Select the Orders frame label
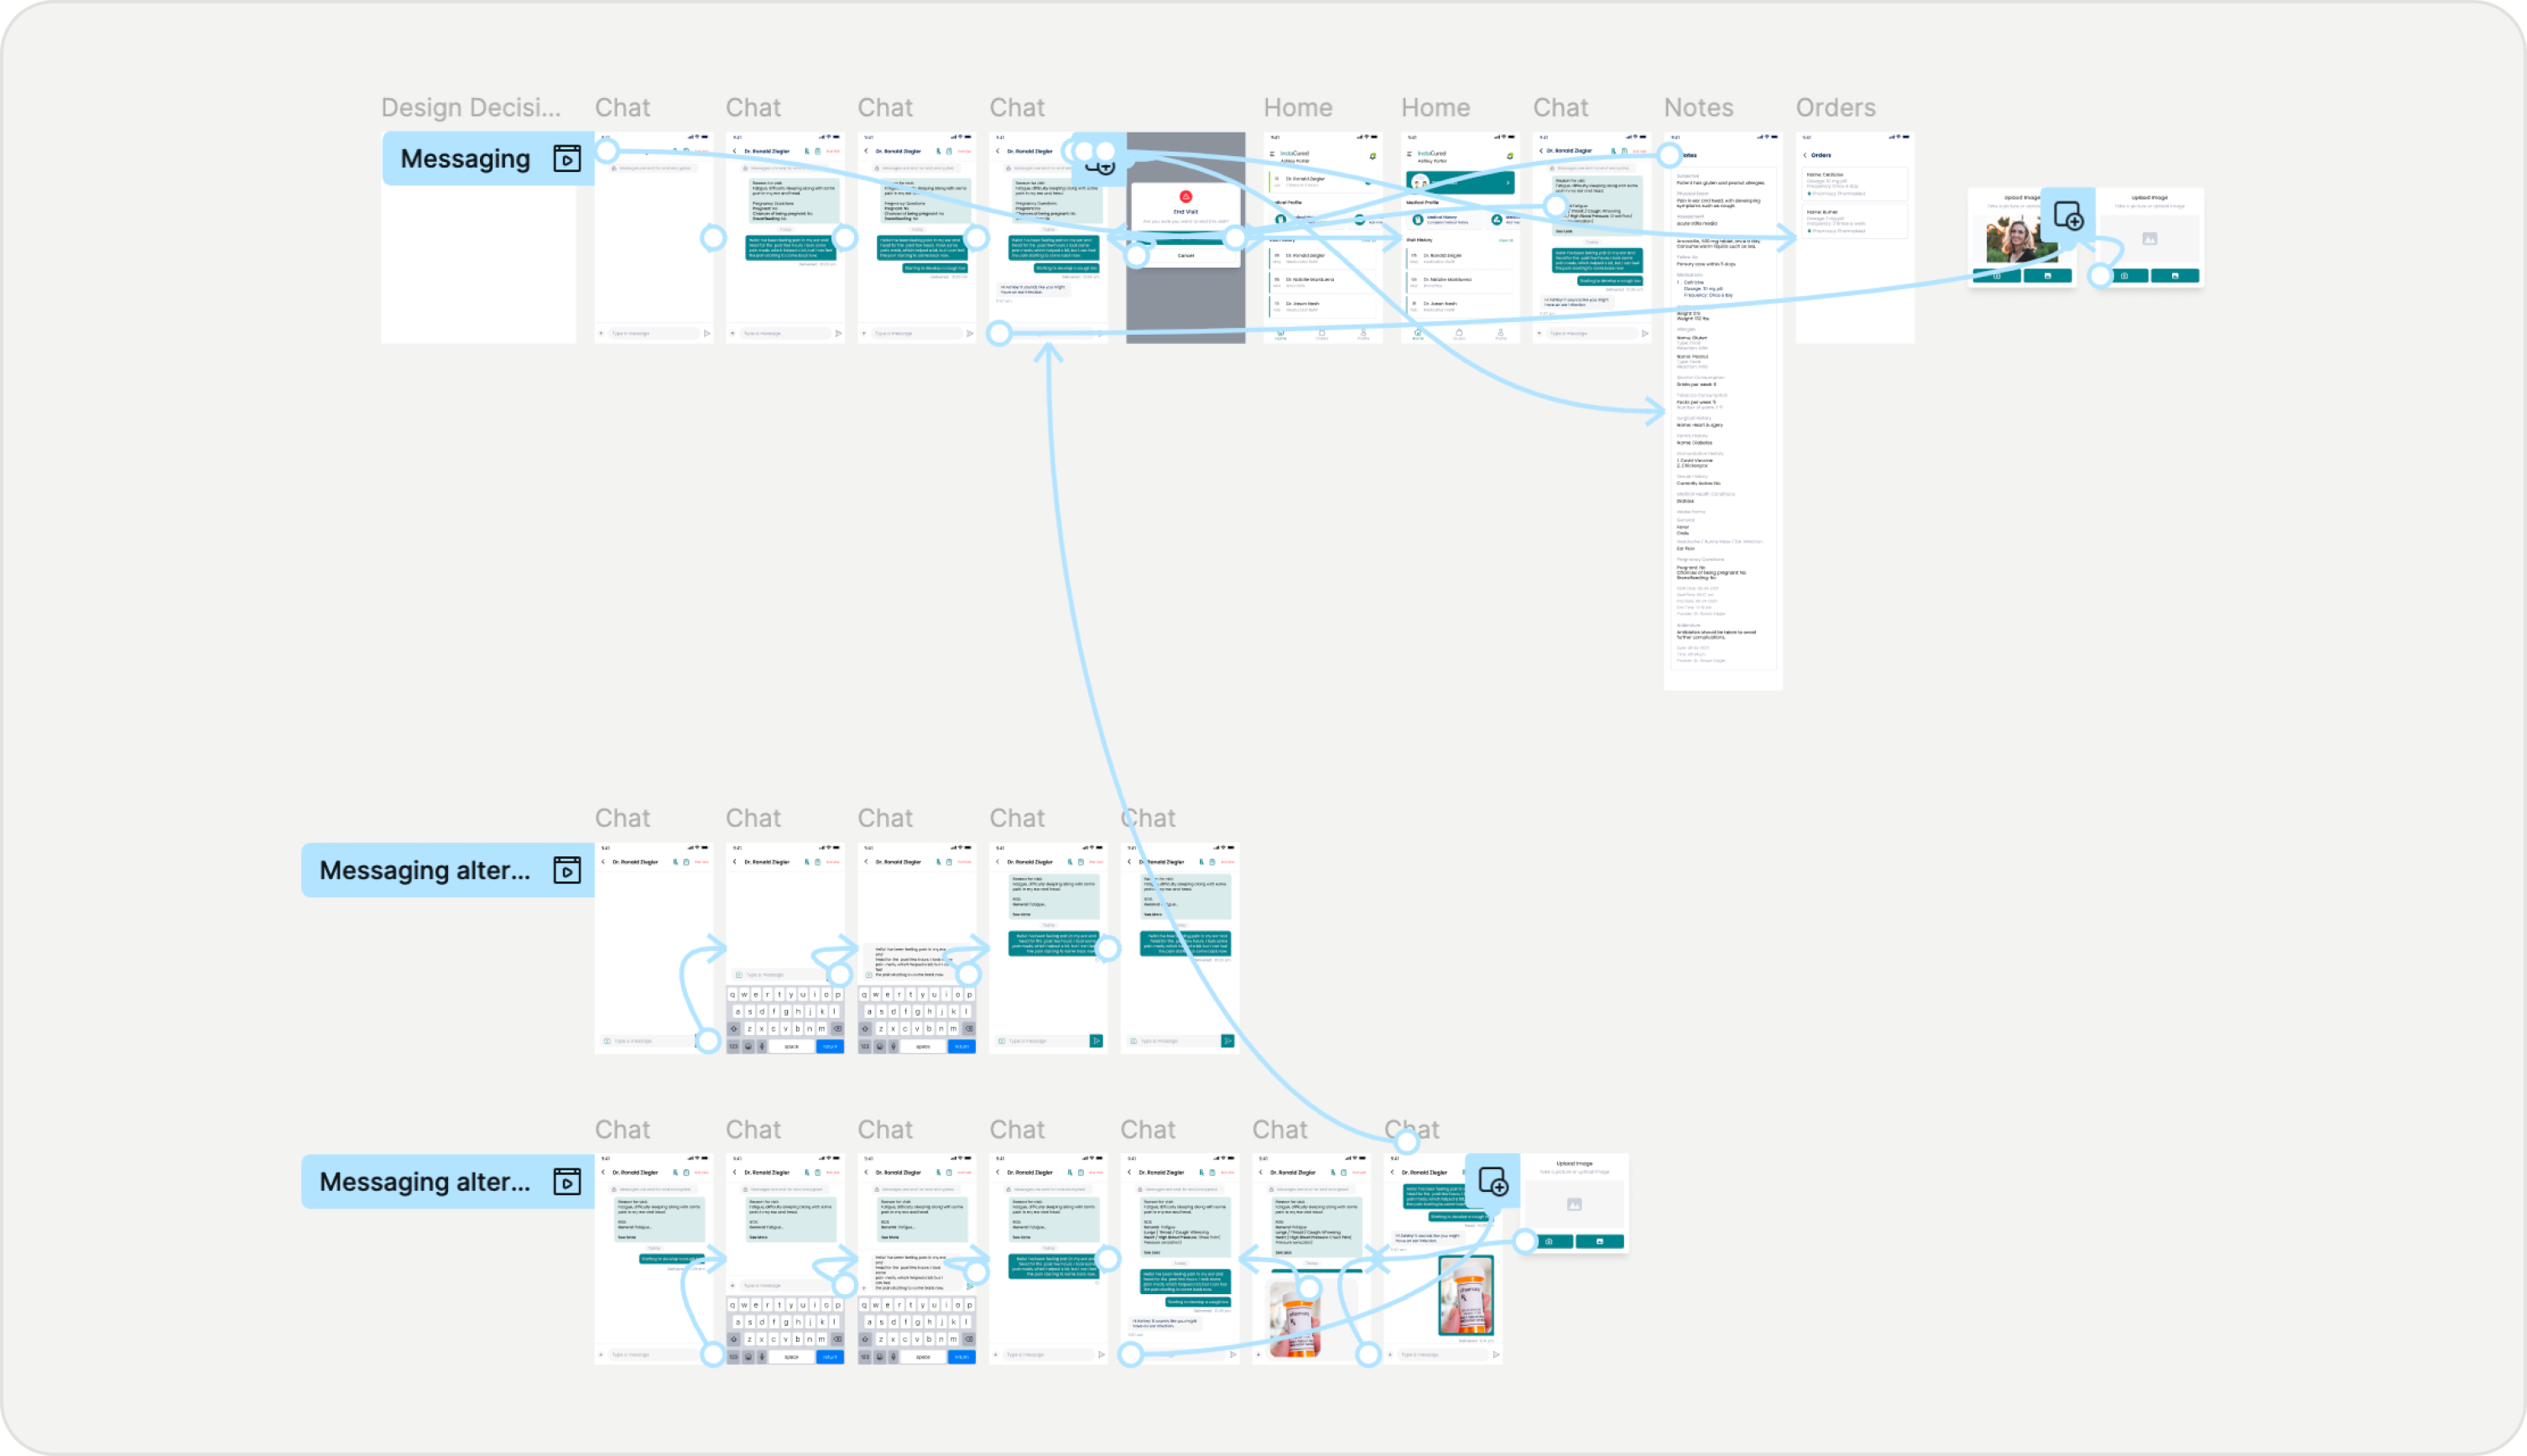This screenshot has width=2527, height=1456. coord(1835,107)
